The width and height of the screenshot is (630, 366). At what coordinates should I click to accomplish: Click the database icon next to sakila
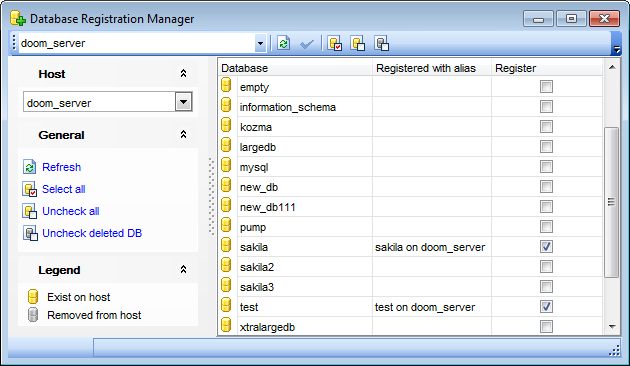click(226, 245)
